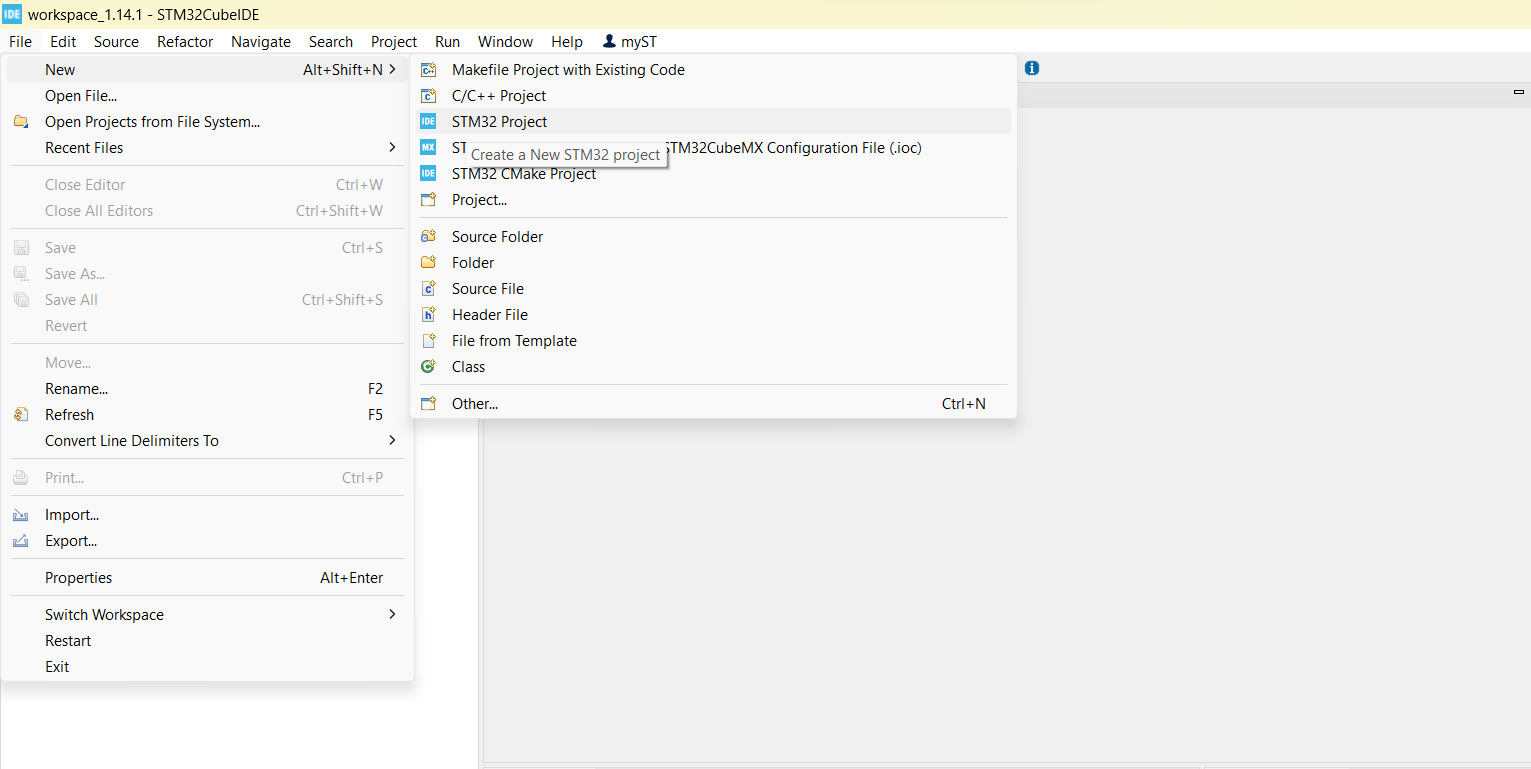Expand the New submenu arrow

click(x=393, y=70)
